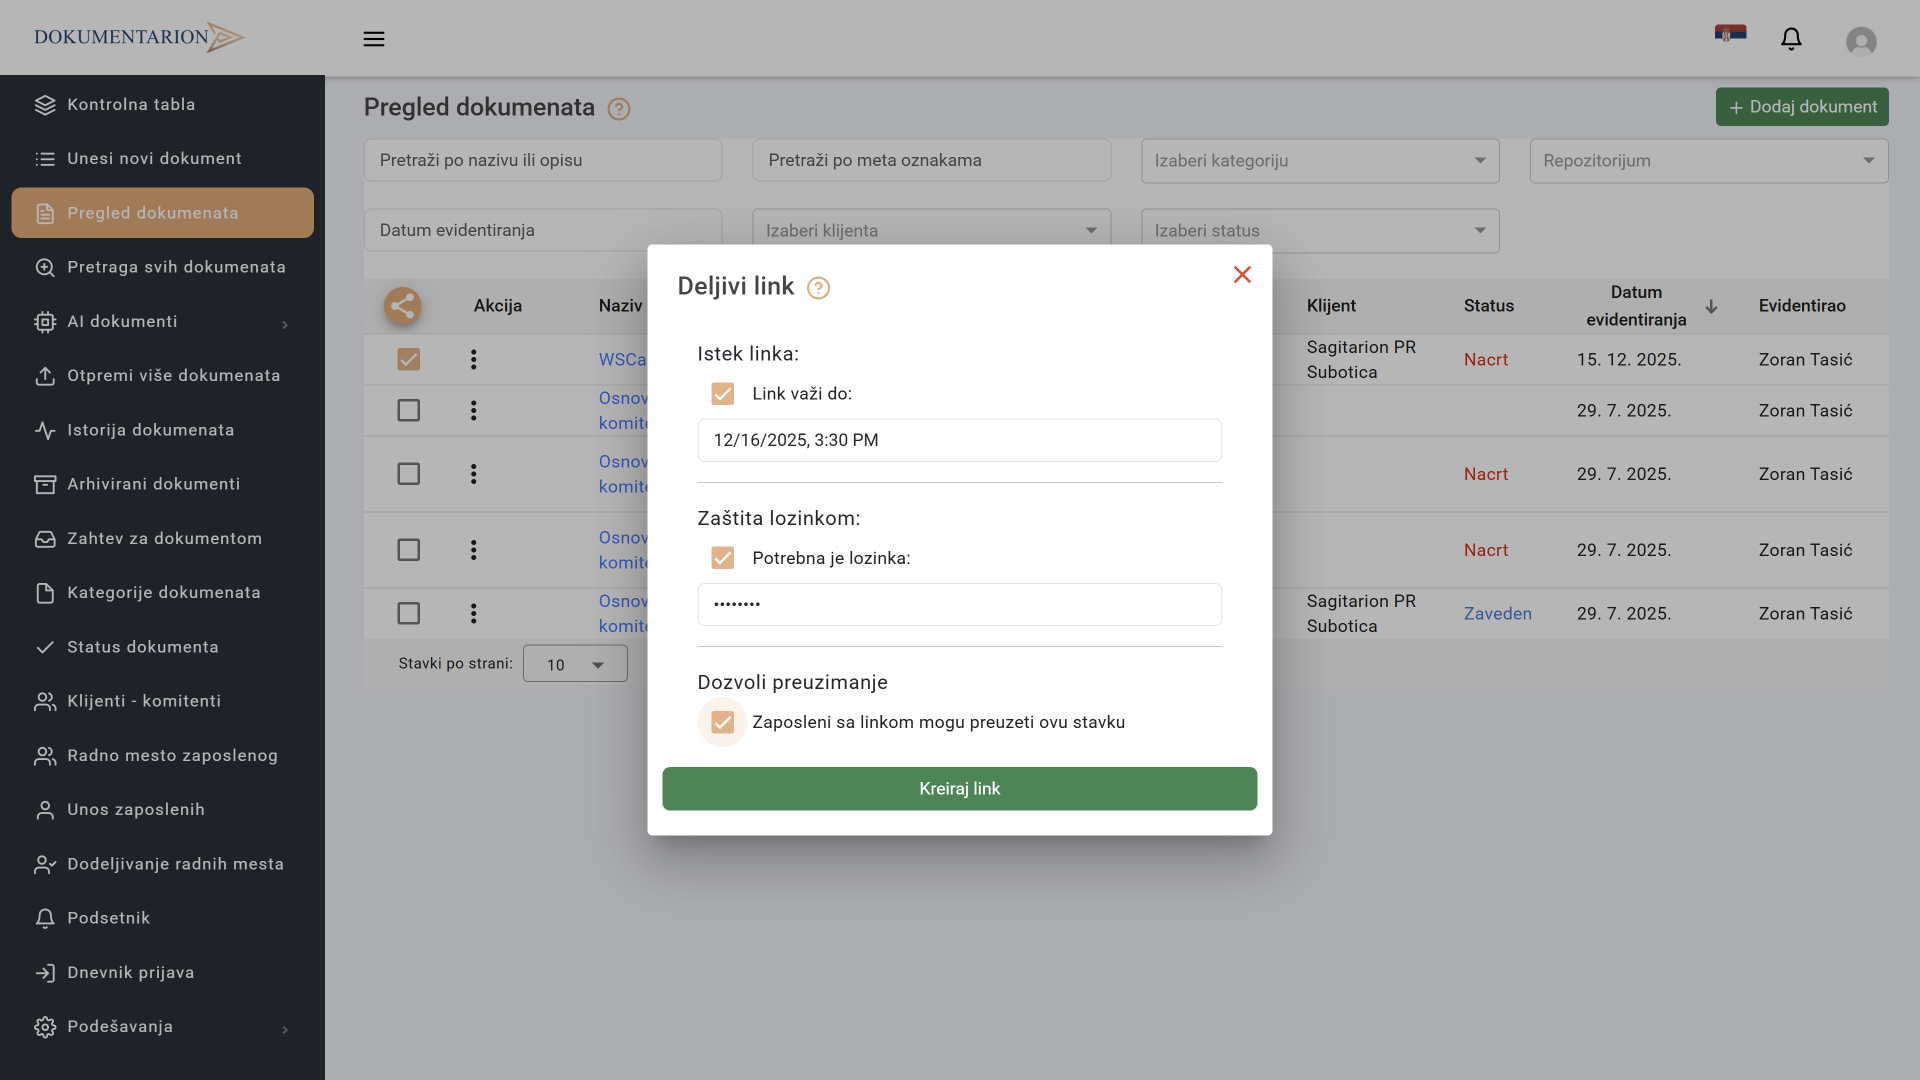Viewport: 1920px width, 1080px height.
Task: Click the 'Kreiraj link' button
Action: pos(959,789)
